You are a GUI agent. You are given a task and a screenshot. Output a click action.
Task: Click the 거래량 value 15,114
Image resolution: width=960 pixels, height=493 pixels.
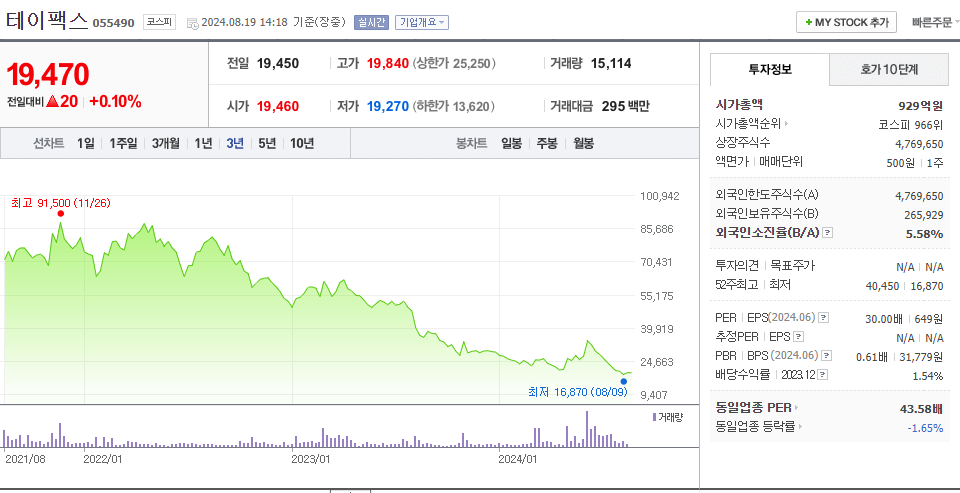611,63
